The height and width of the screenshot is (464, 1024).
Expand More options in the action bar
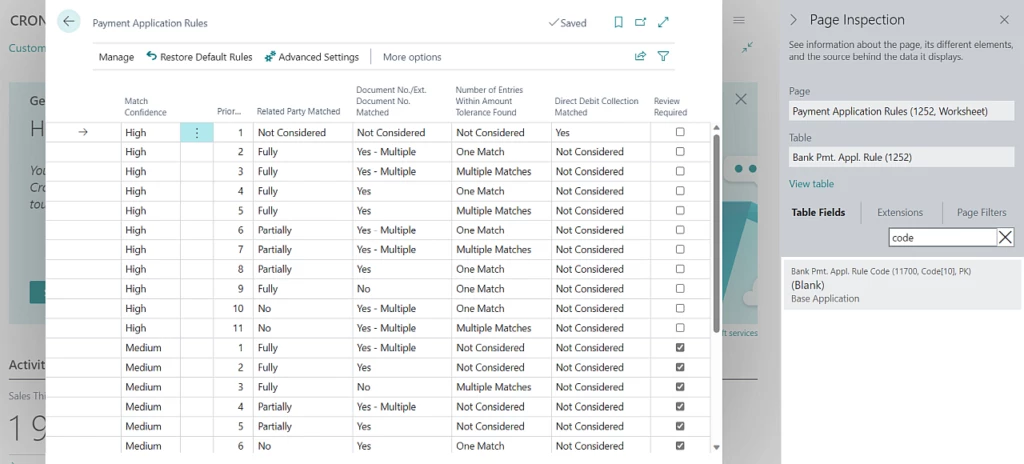411,57
